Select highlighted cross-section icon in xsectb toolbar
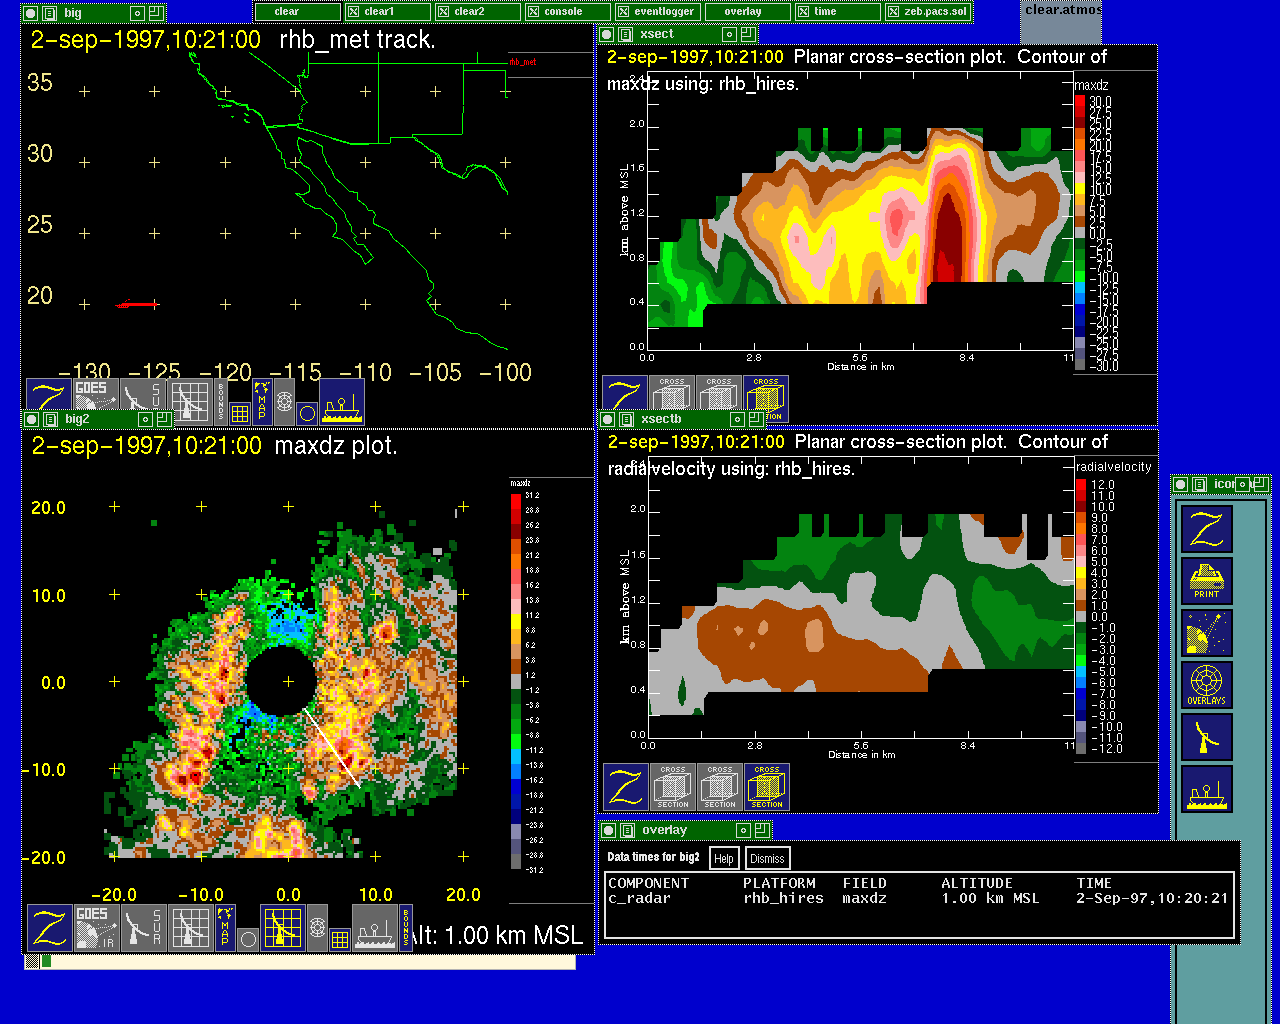Screen dimensions: 1280x1024 point(767,787)
